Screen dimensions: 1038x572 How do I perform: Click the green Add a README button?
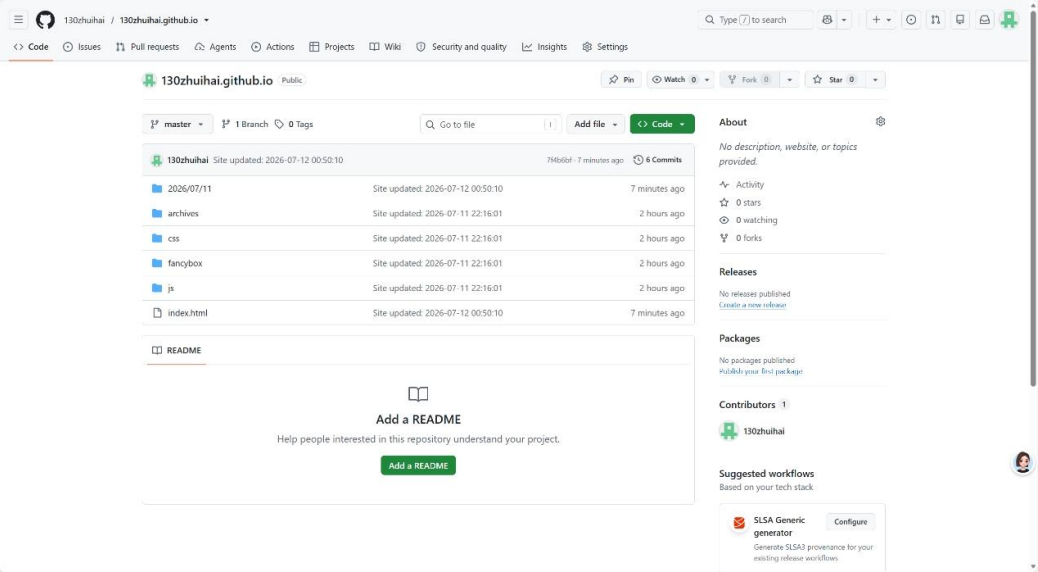pyautogui.click(x=418, y=465)
